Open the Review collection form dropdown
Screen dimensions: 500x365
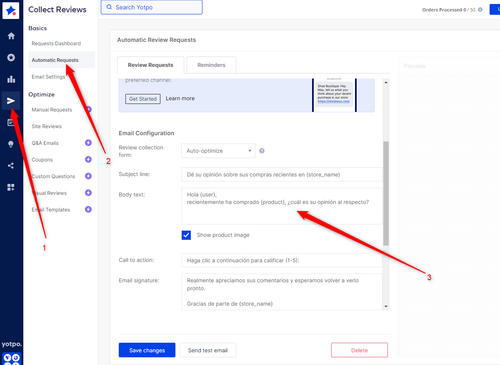[218, 151]
